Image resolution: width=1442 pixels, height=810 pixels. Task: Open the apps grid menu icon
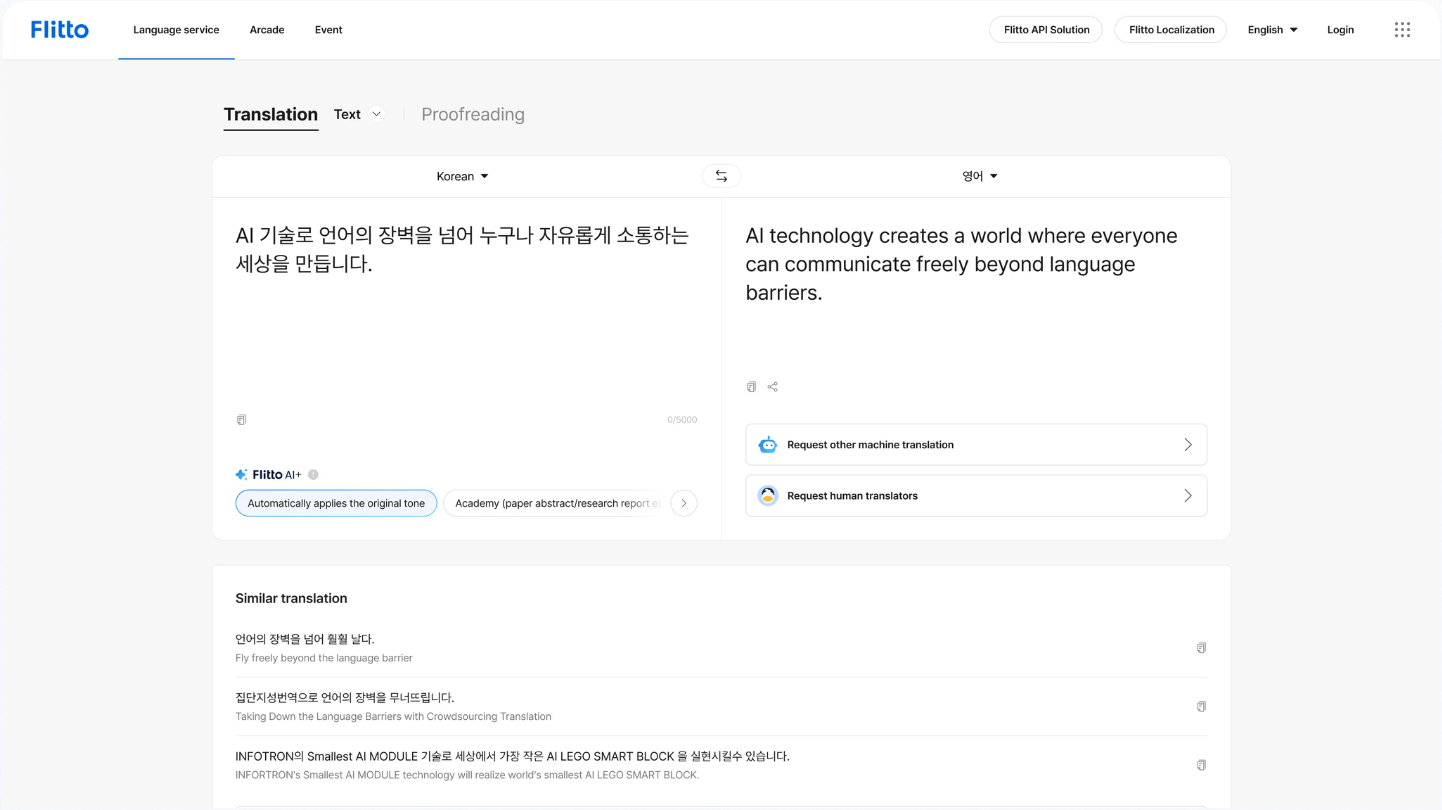coord(1402,30)
